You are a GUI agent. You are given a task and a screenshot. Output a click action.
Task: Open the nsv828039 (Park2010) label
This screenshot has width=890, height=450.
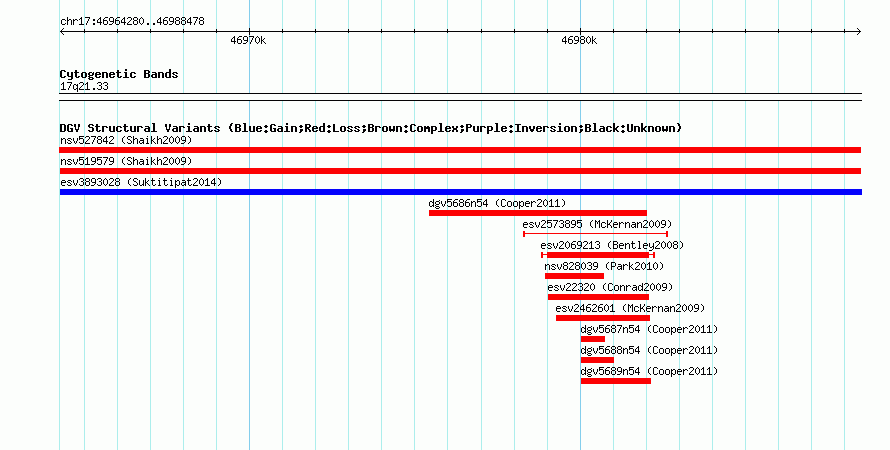tap(604, 266)
